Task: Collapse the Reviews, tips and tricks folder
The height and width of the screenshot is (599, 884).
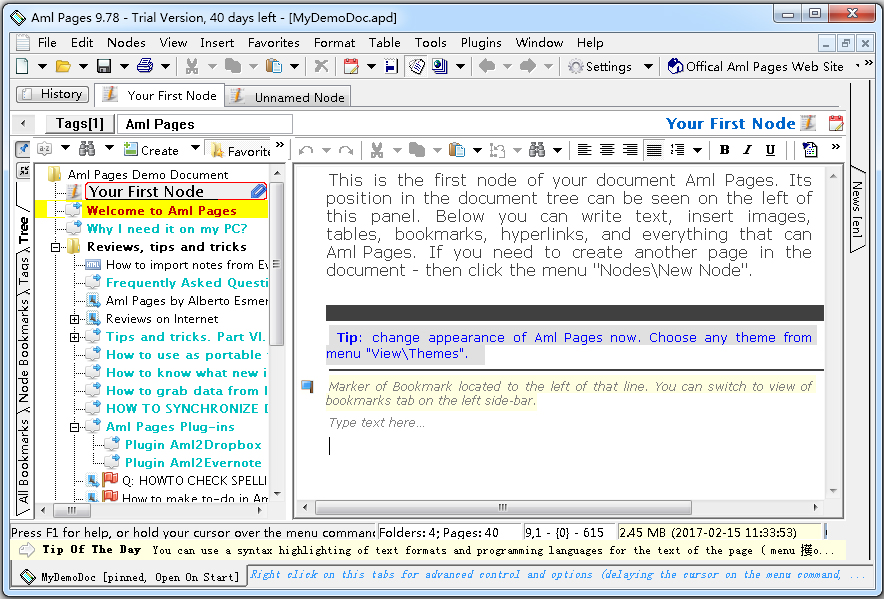Action: [55, 246]
